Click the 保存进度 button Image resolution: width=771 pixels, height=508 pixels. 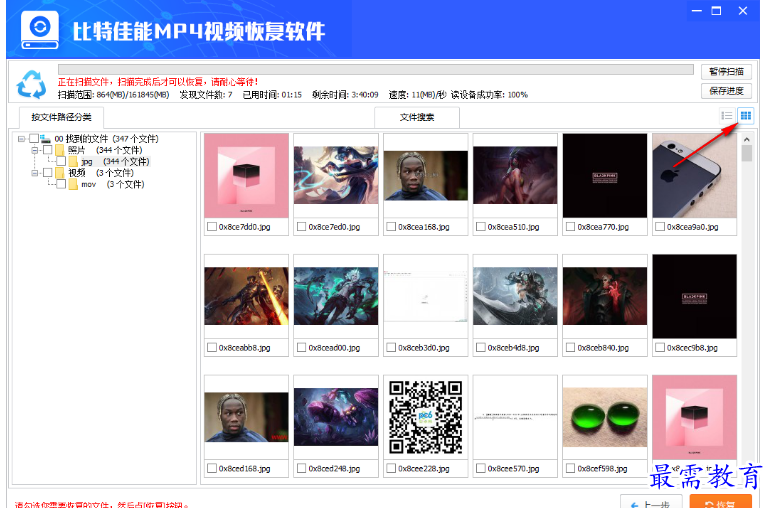[726, 91]
